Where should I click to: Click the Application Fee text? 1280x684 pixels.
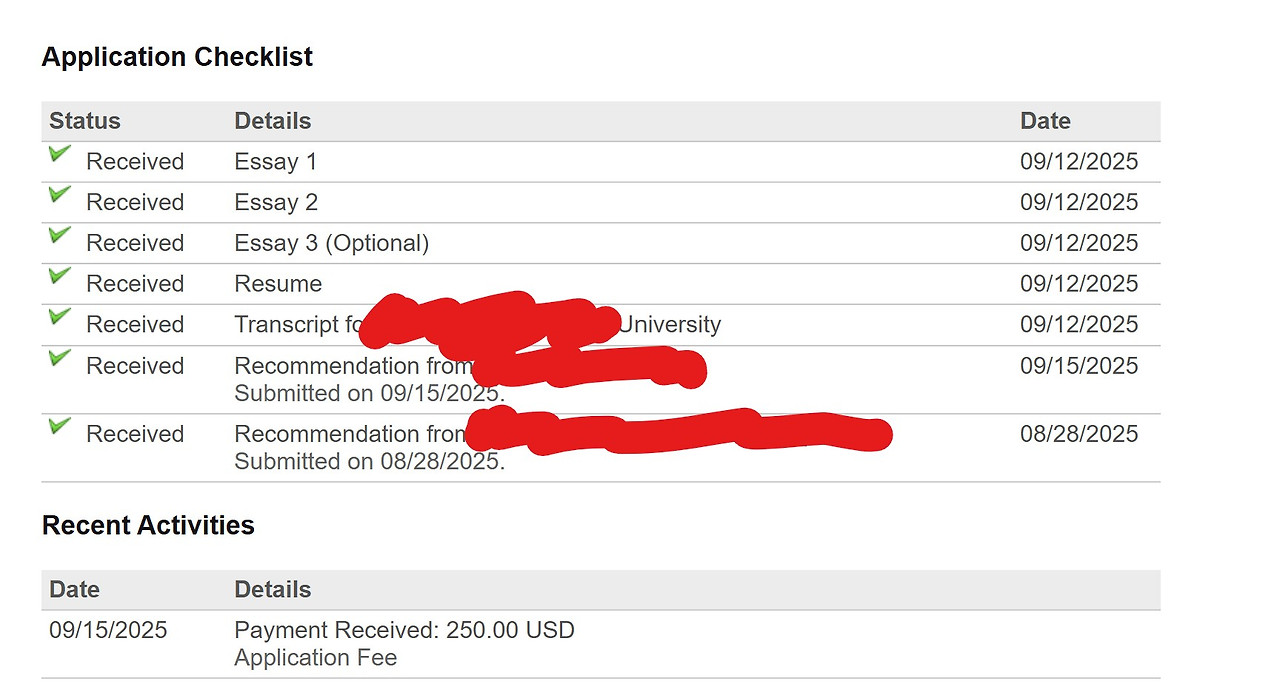point(315,658)
